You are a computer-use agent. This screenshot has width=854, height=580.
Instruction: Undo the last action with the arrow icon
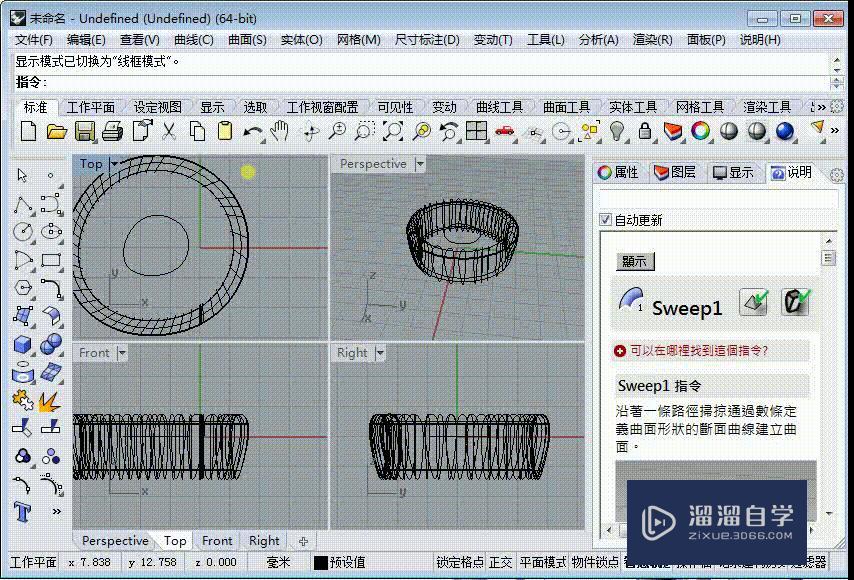click(x=253, y=132)
